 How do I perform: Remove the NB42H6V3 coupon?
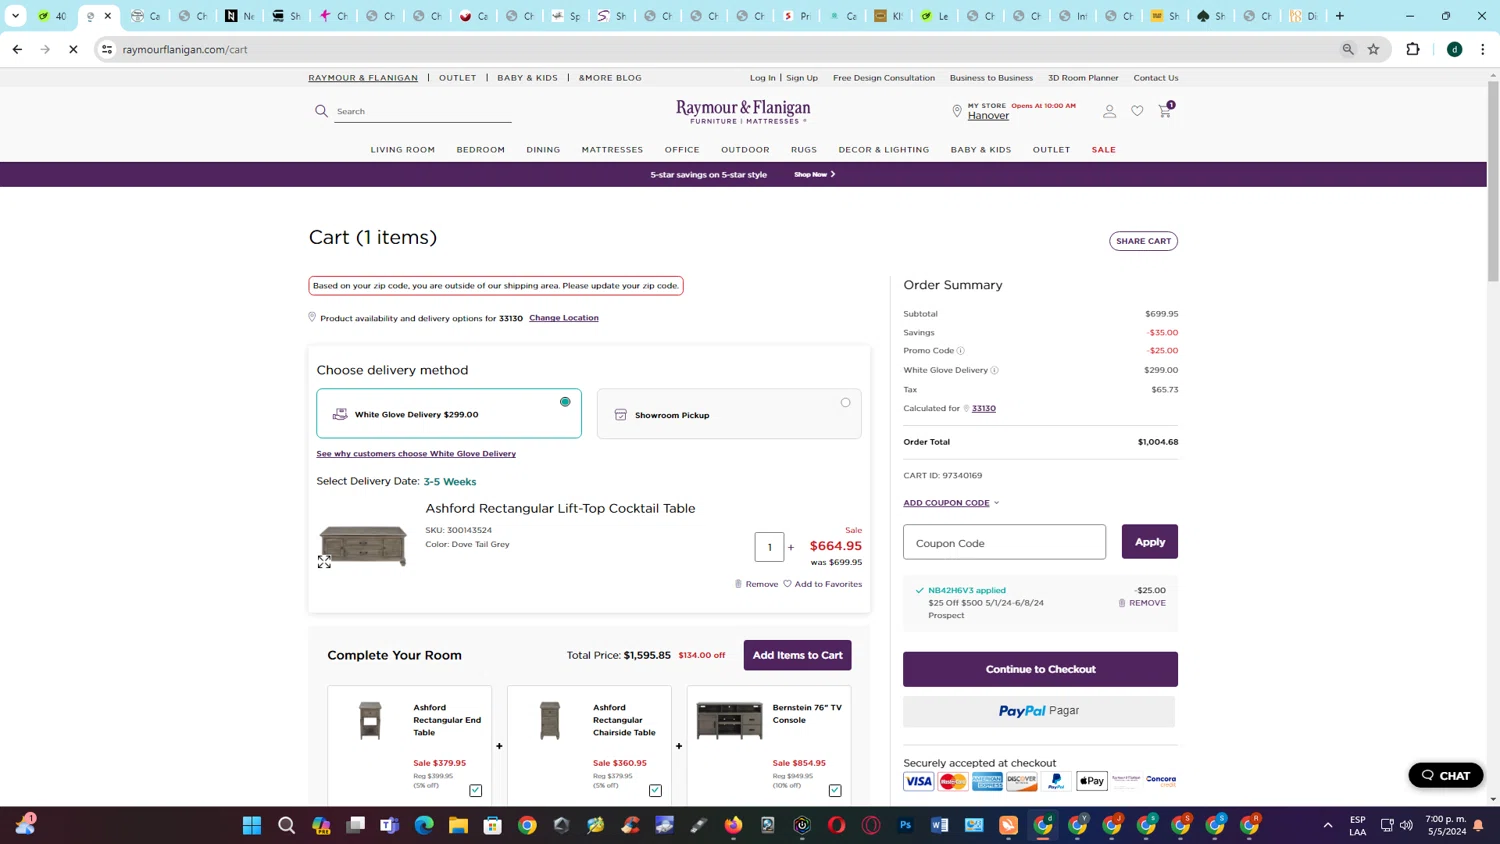click(1142, 603)
